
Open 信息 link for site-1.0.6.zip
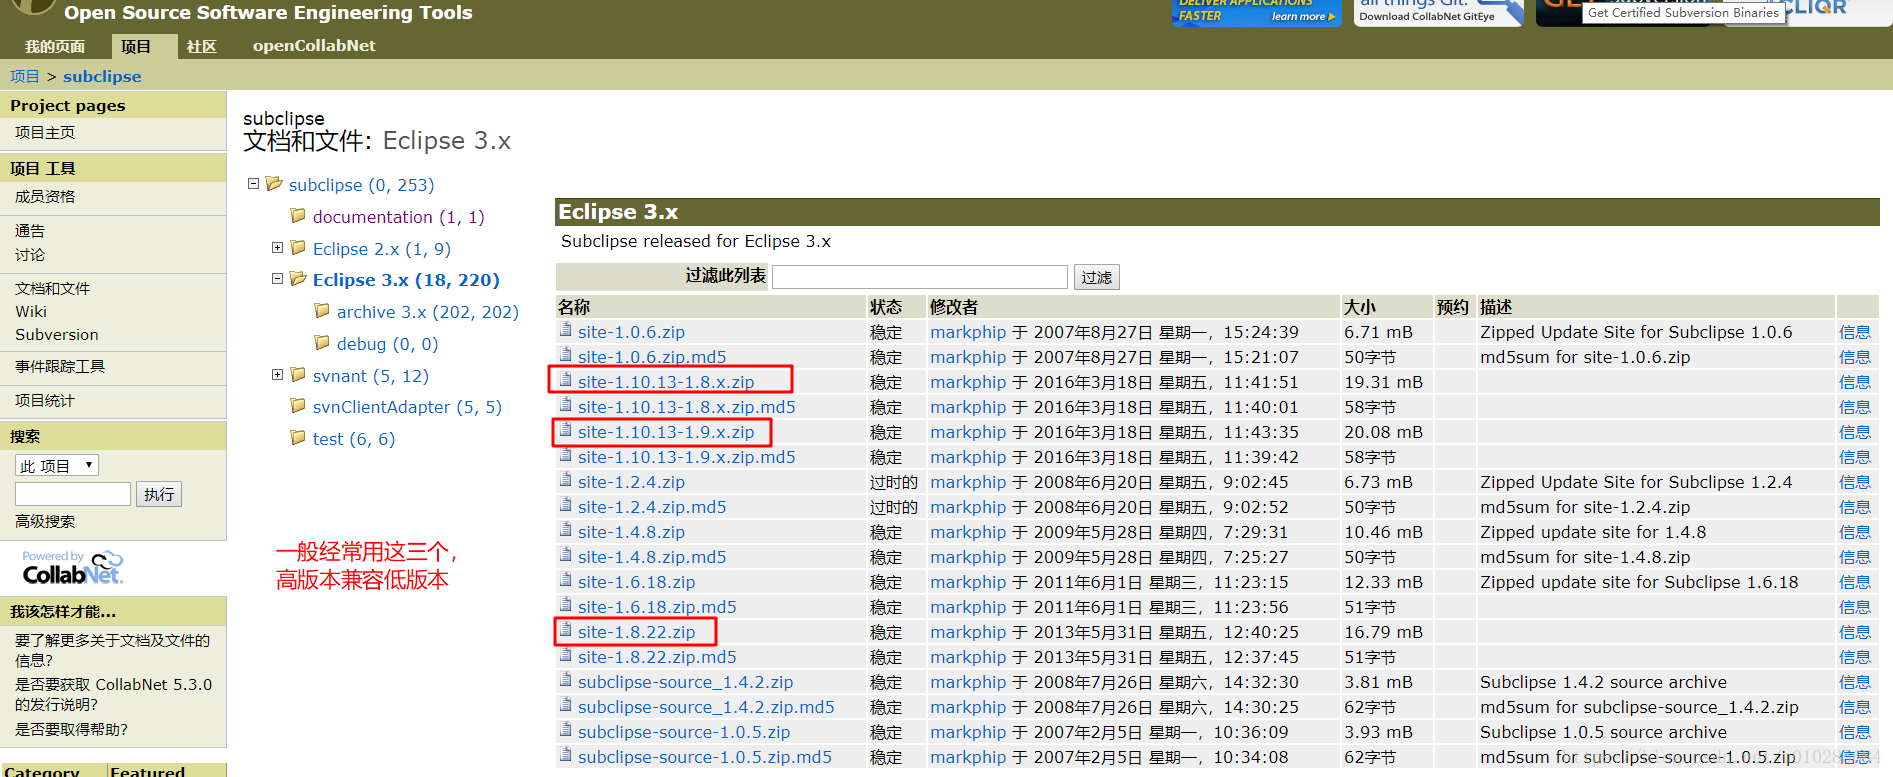[x=1855, y=332]
